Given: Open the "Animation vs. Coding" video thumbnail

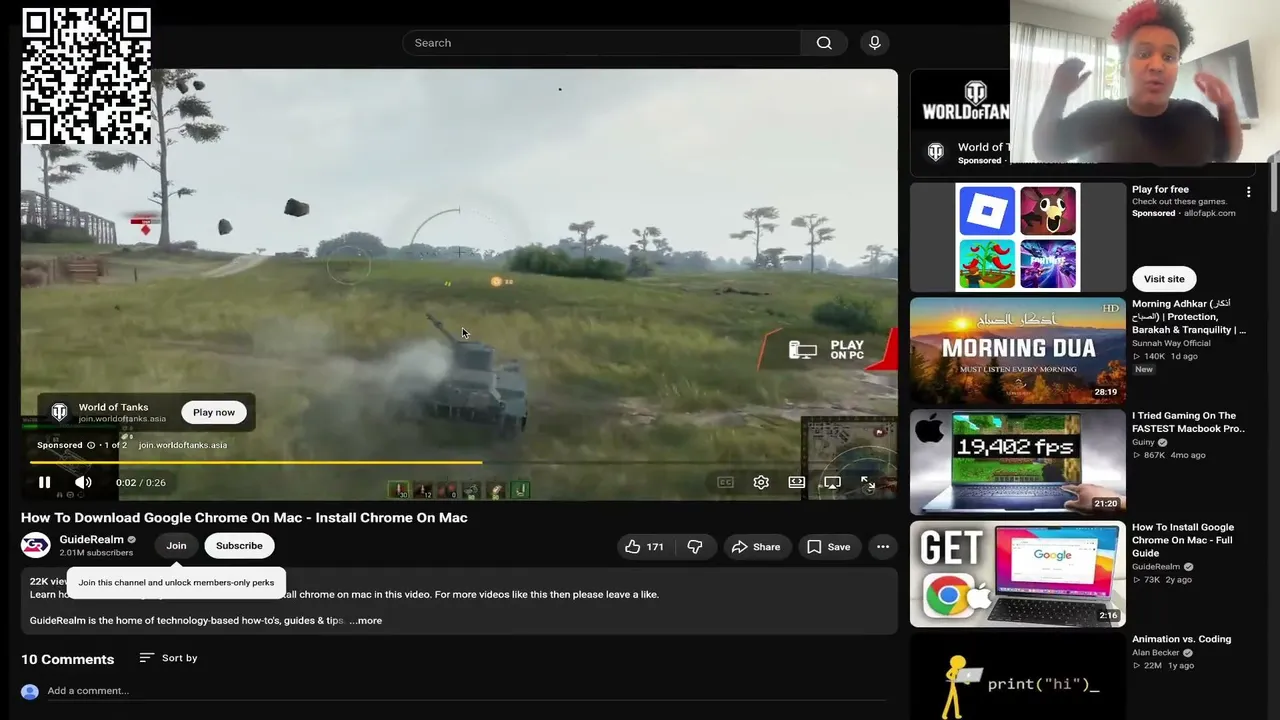Looking at the screenshot, I should [x=1018, y=676].
